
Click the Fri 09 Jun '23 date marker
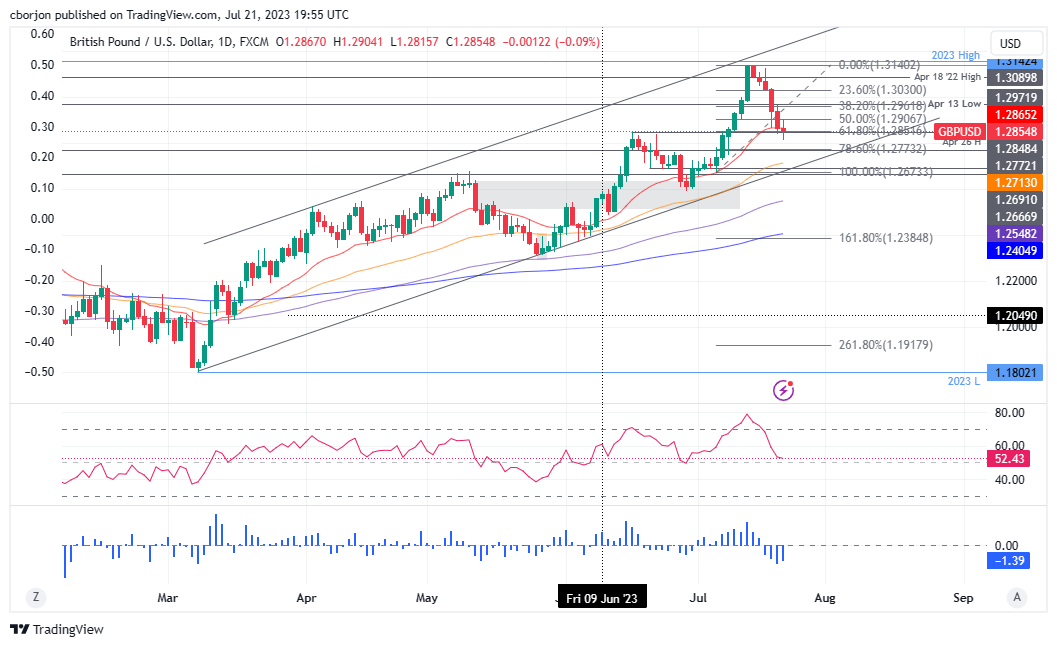pos(601,596)
